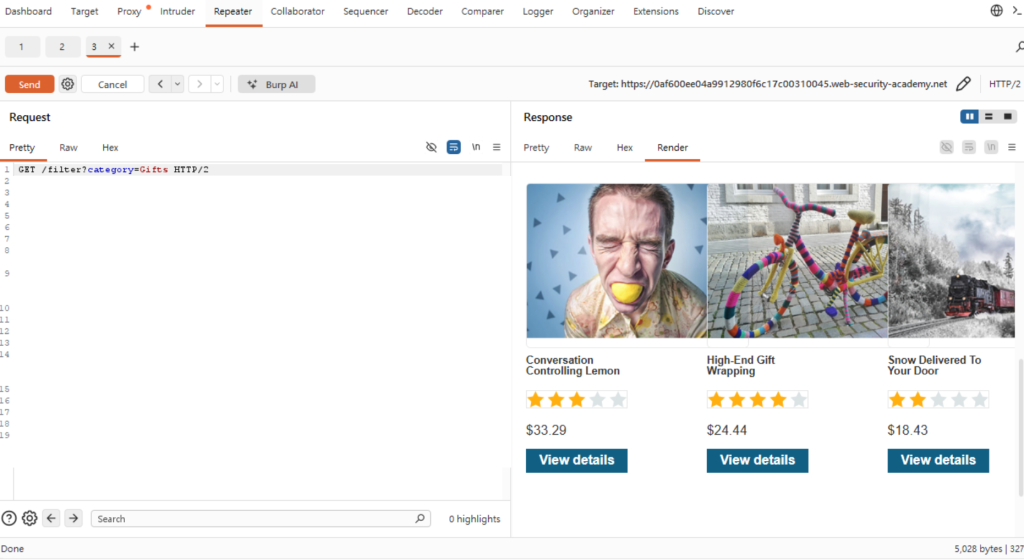The image size is (1024, 560).
Task: Select the request Pretty view tab
Action: (22, 148)
